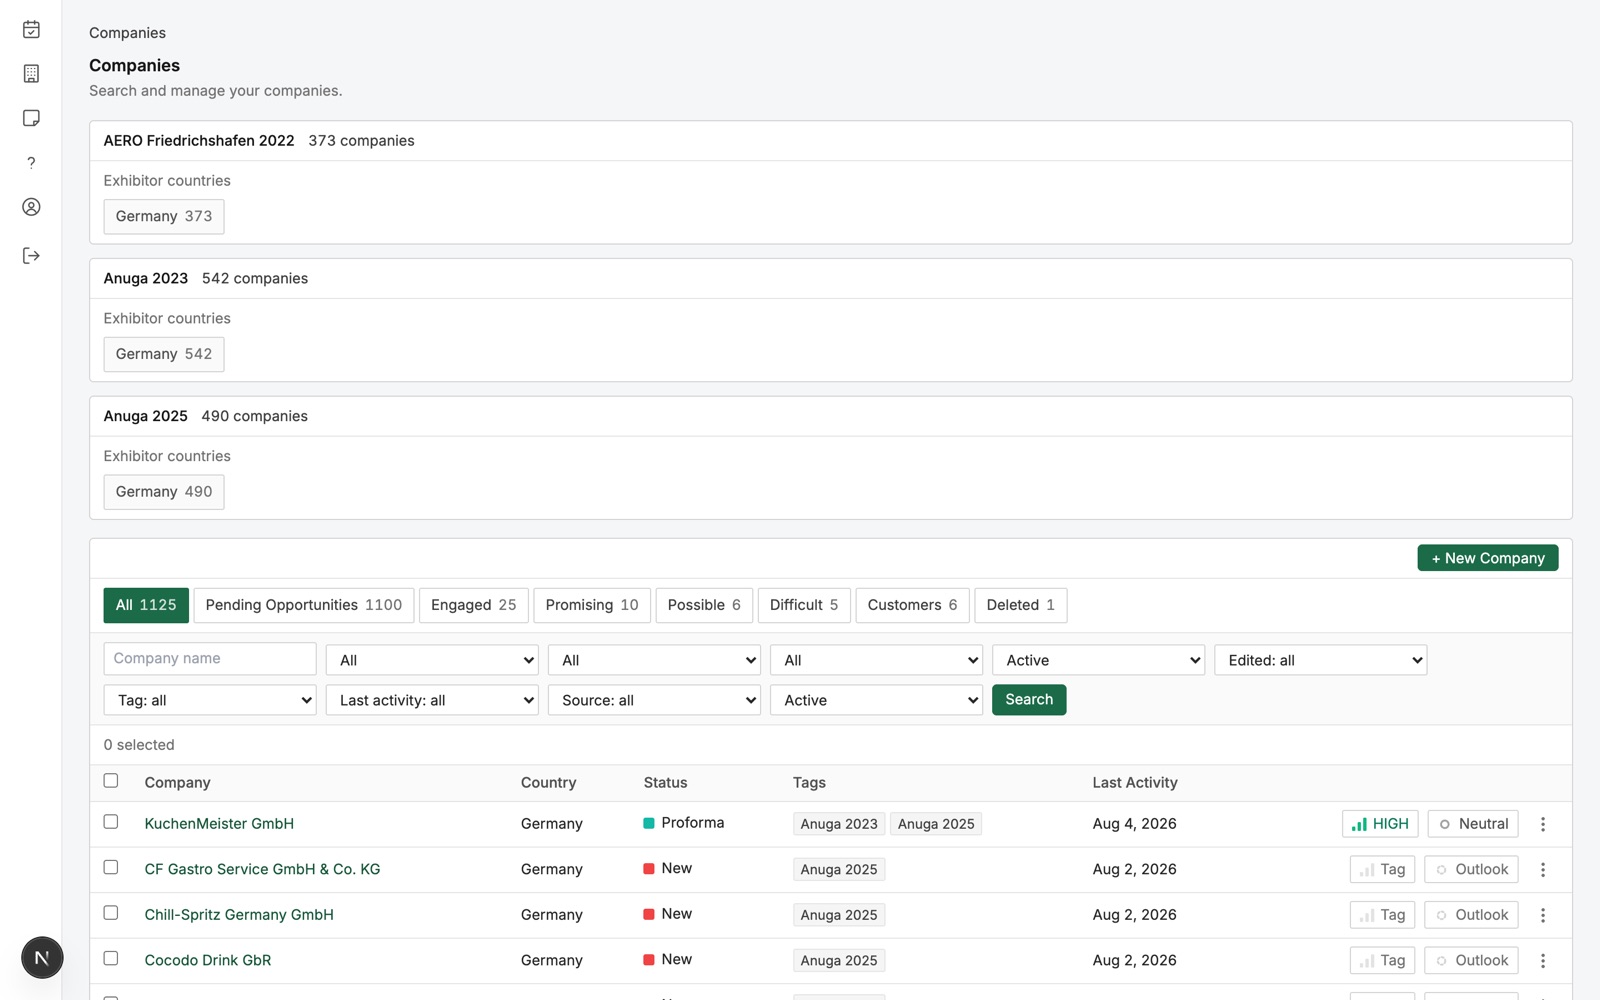Click Germany 373 under AERO Friedrichshafen
The image size is (1600, 1000).
tap(164, 216)
